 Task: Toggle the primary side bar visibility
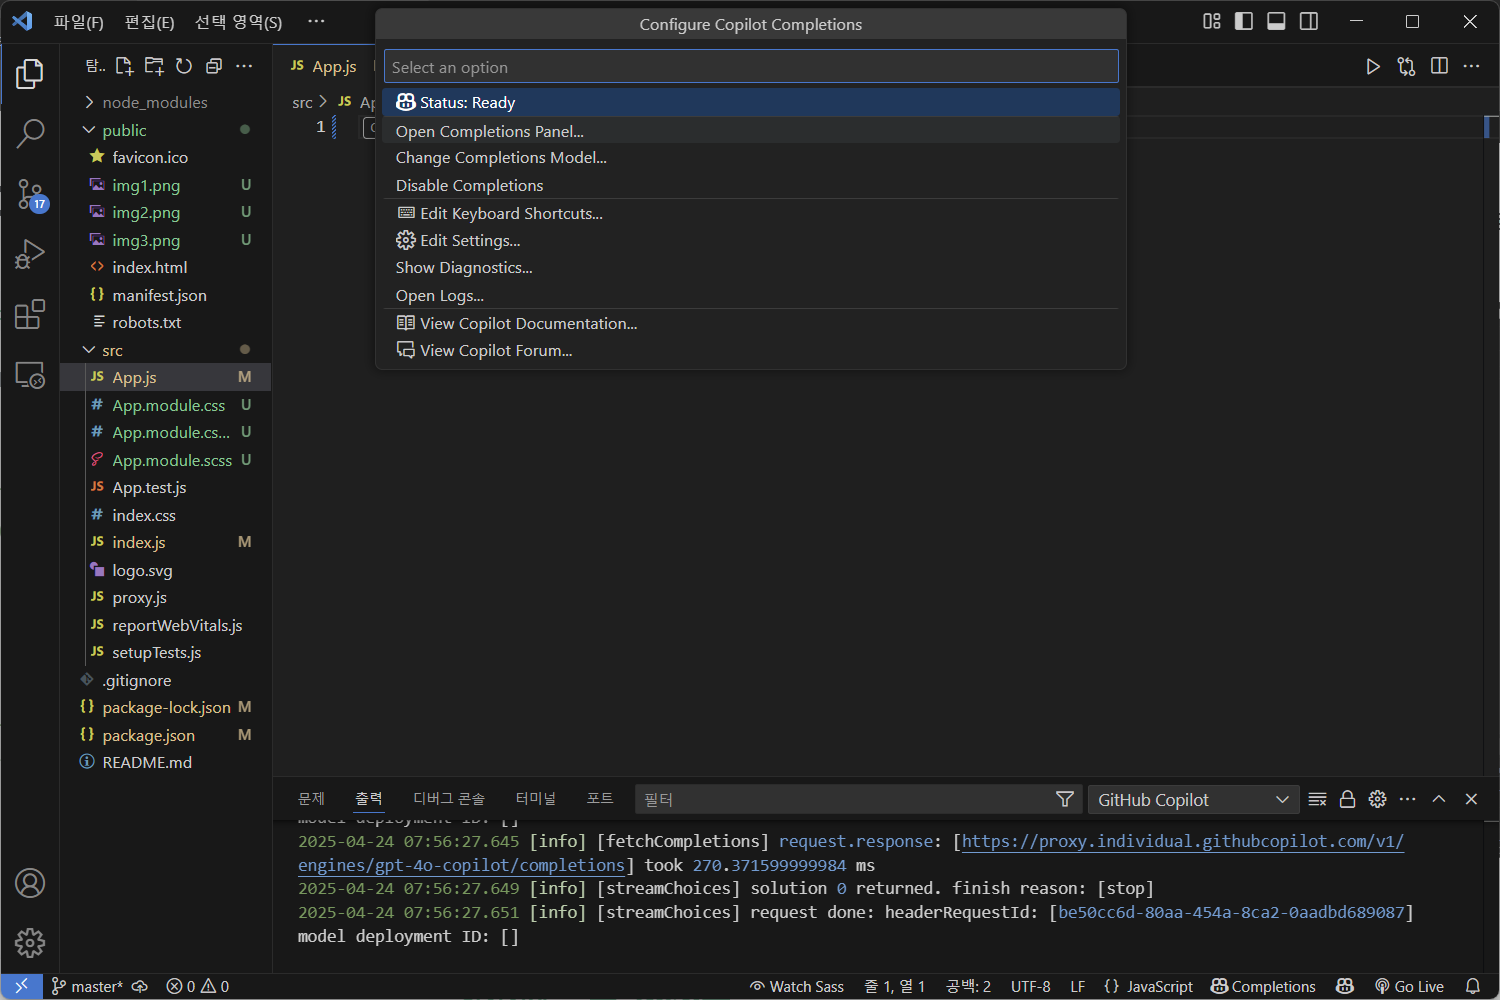tap(1244, 21)
